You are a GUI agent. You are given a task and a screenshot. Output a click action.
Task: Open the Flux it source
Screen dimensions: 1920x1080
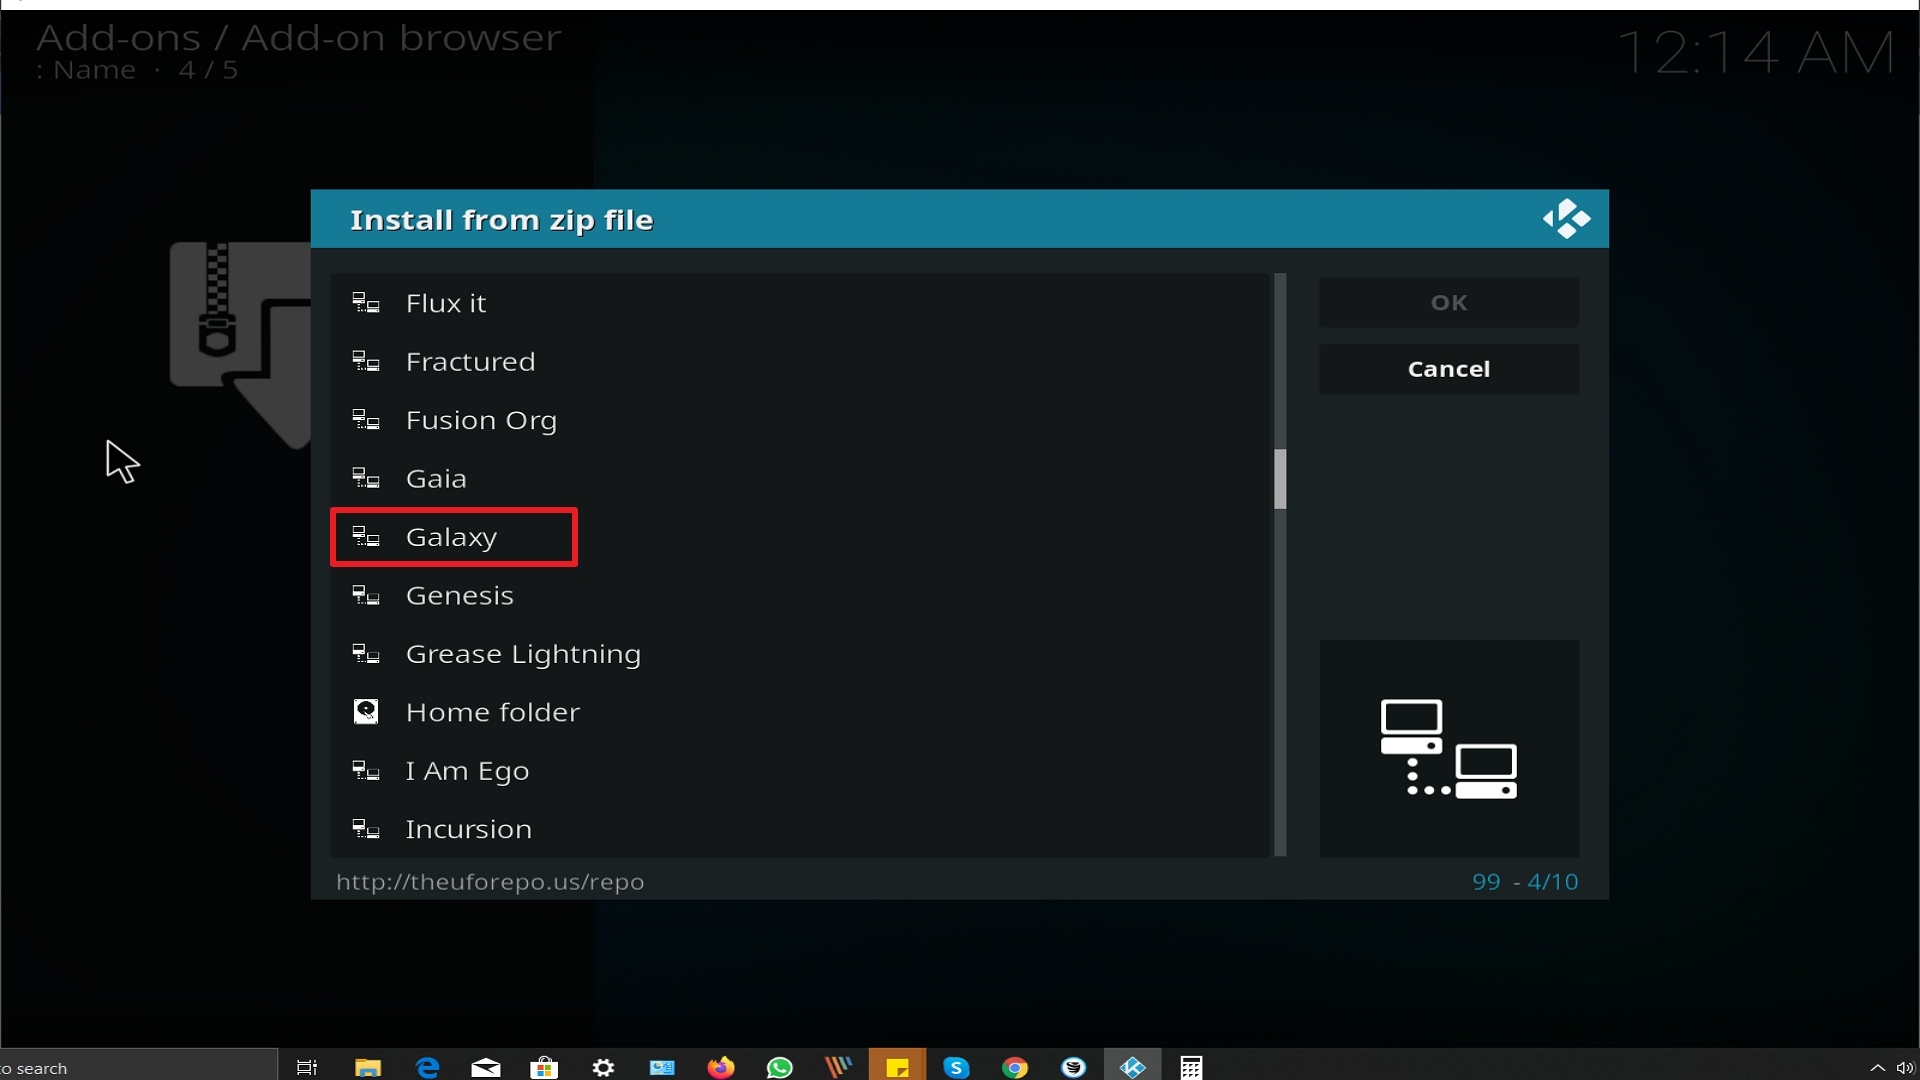click(x=800, y=303)
